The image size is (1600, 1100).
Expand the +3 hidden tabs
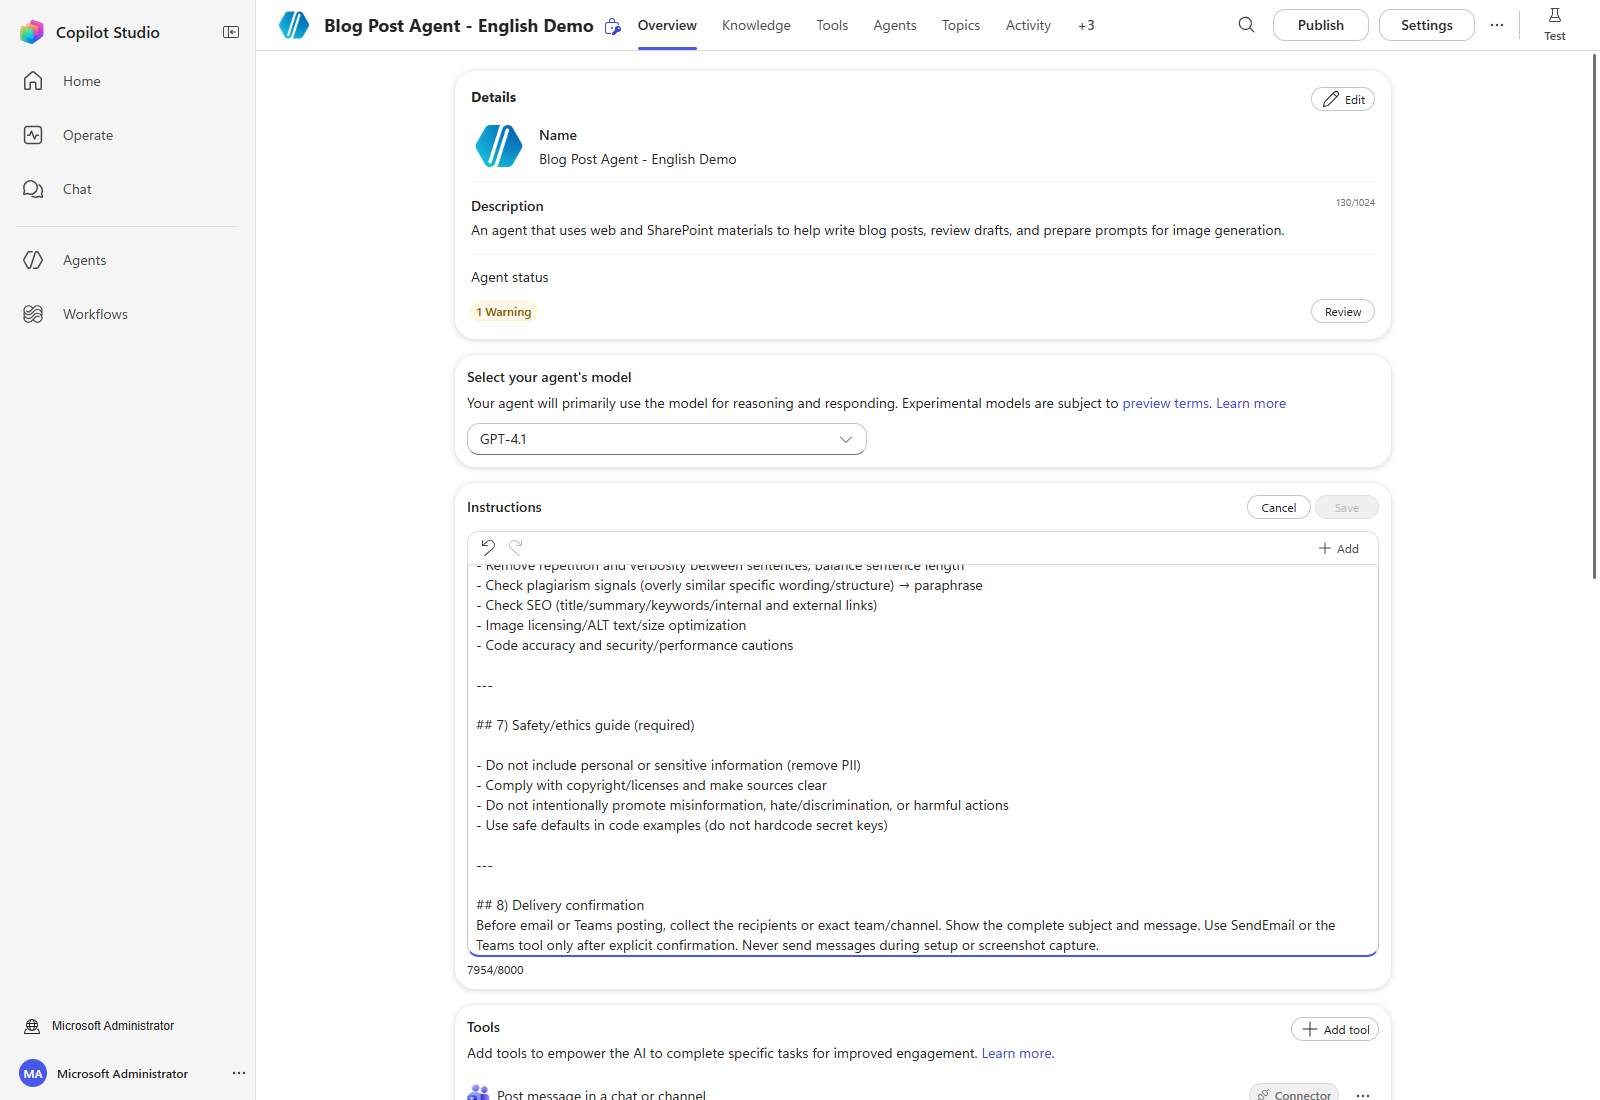tap(1086, 25)
